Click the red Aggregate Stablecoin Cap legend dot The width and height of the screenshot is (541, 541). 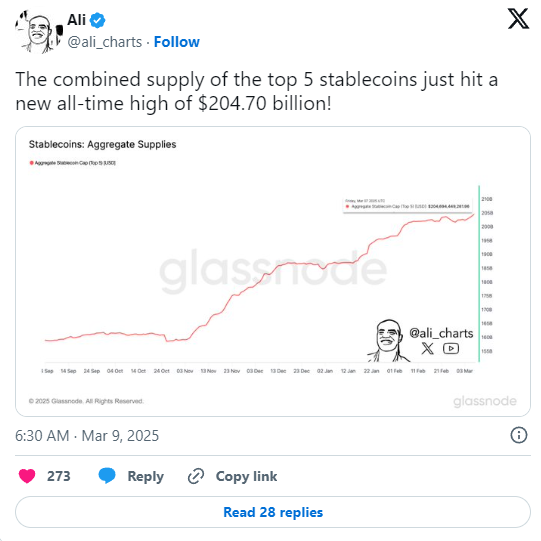coord(31,163)
